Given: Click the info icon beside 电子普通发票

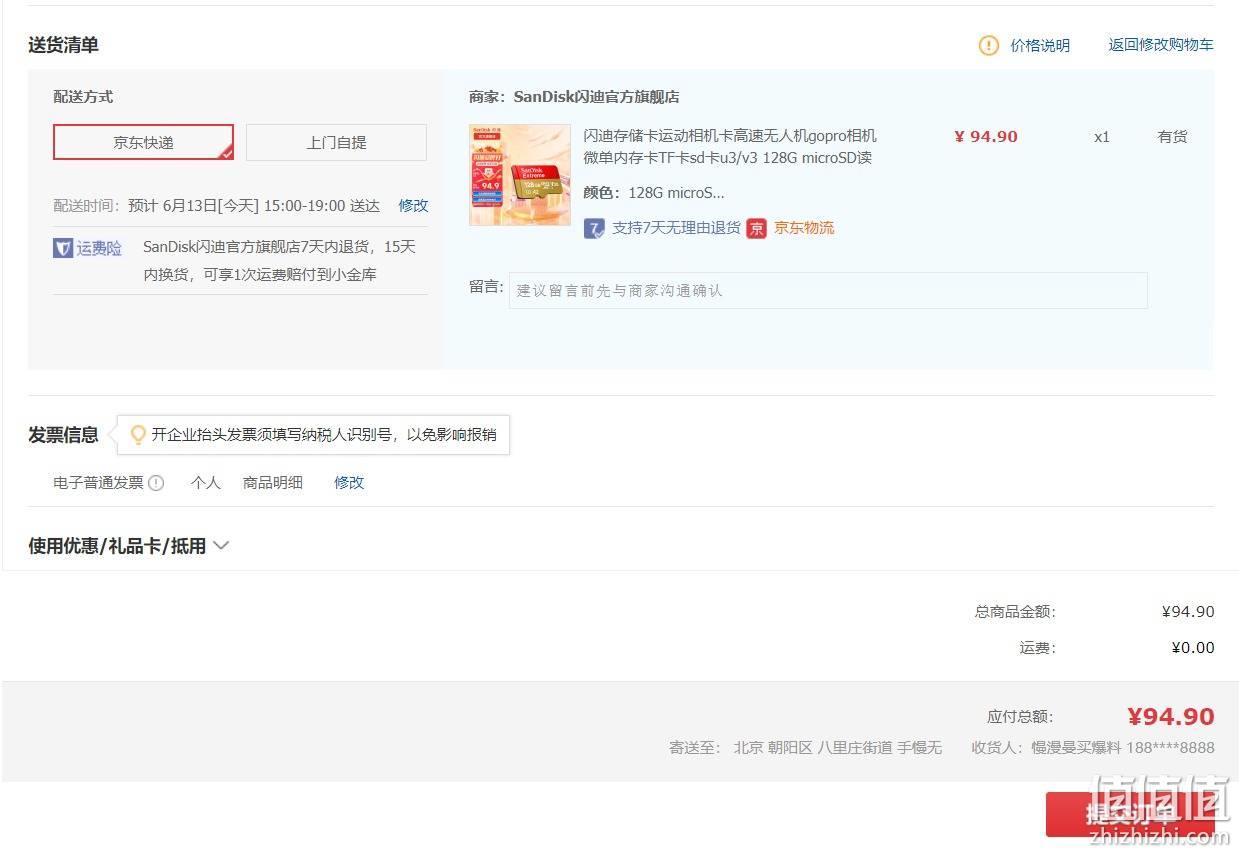Looking at the screenshot, I should (x=156, y=483).
